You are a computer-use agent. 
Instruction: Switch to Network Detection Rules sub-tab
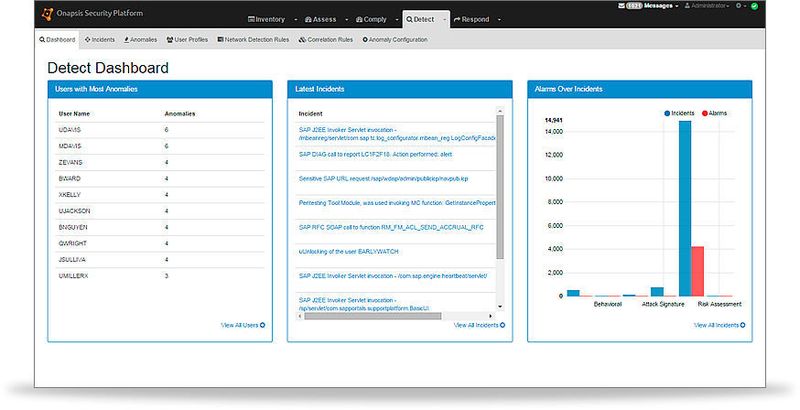[x=253, y=40]
